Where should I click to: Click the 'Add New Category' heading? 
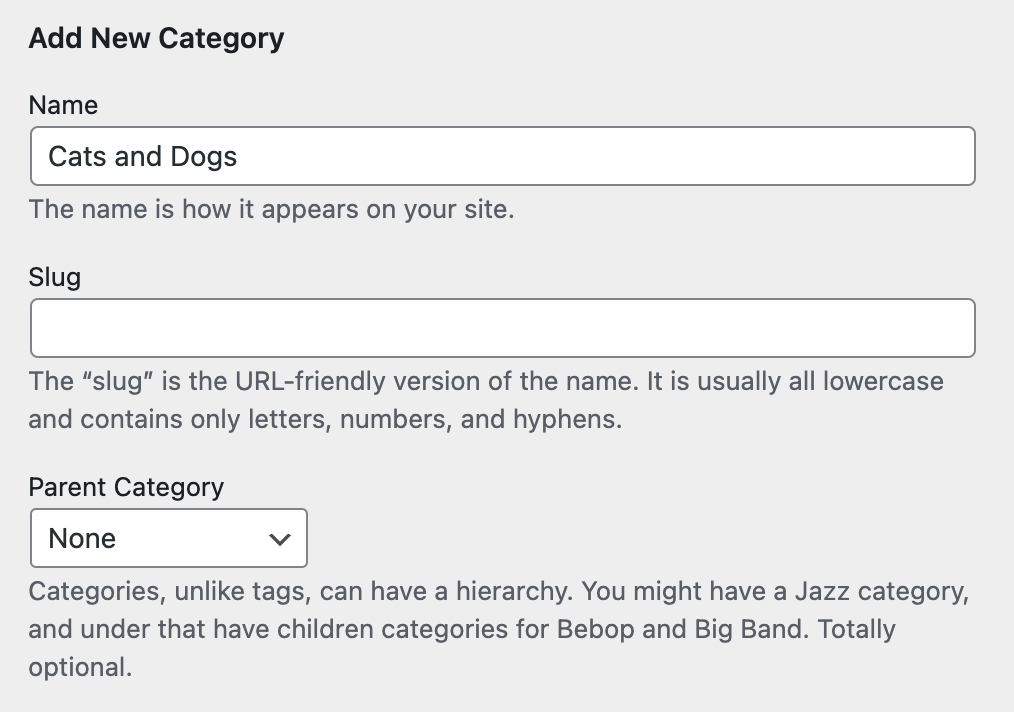coord(156,39)
